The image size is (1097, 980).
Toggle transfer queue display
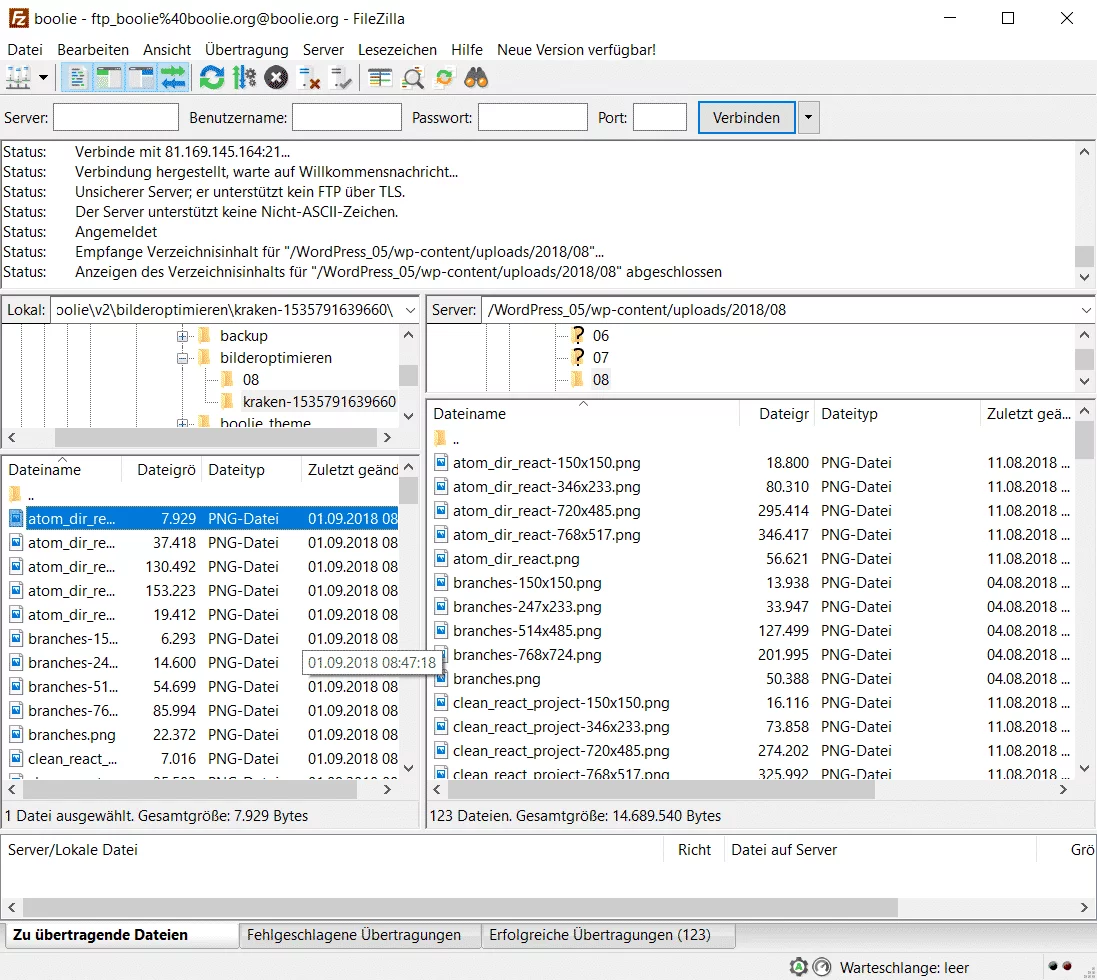pyautogui.click(x=173, y=78)
